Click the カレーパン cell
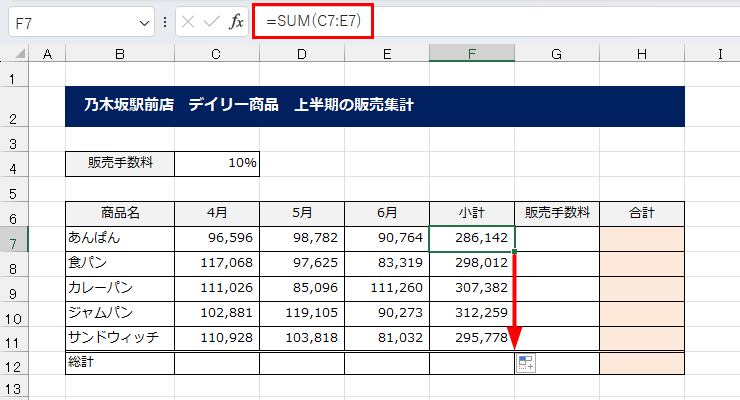The width and height of the screenshot is (740, 400). 120,289
